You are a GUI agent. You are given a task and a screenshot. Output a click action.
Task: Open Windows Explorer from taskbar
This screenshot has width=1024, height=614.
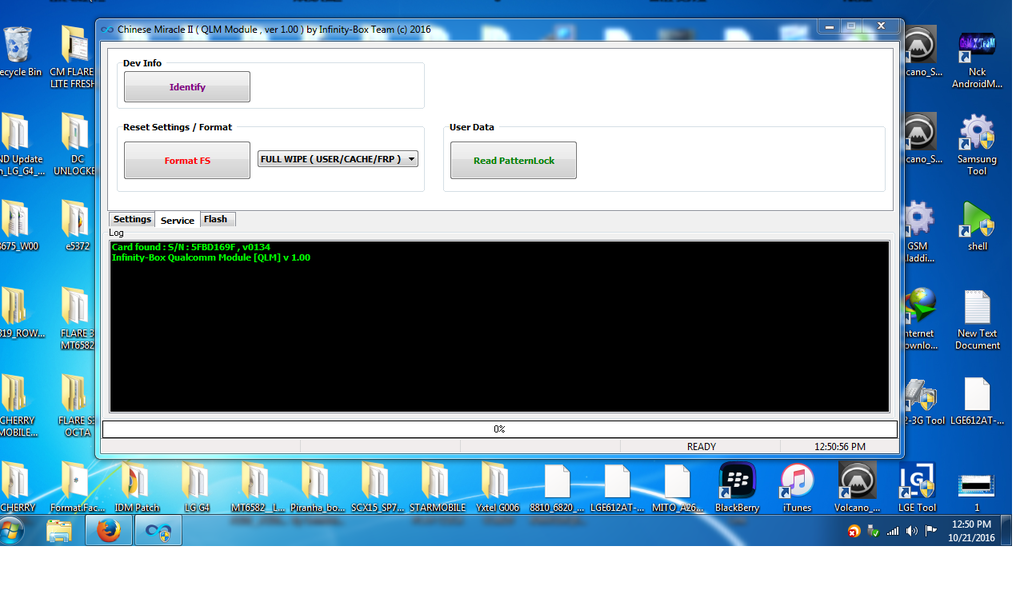(x=59, y=530)
